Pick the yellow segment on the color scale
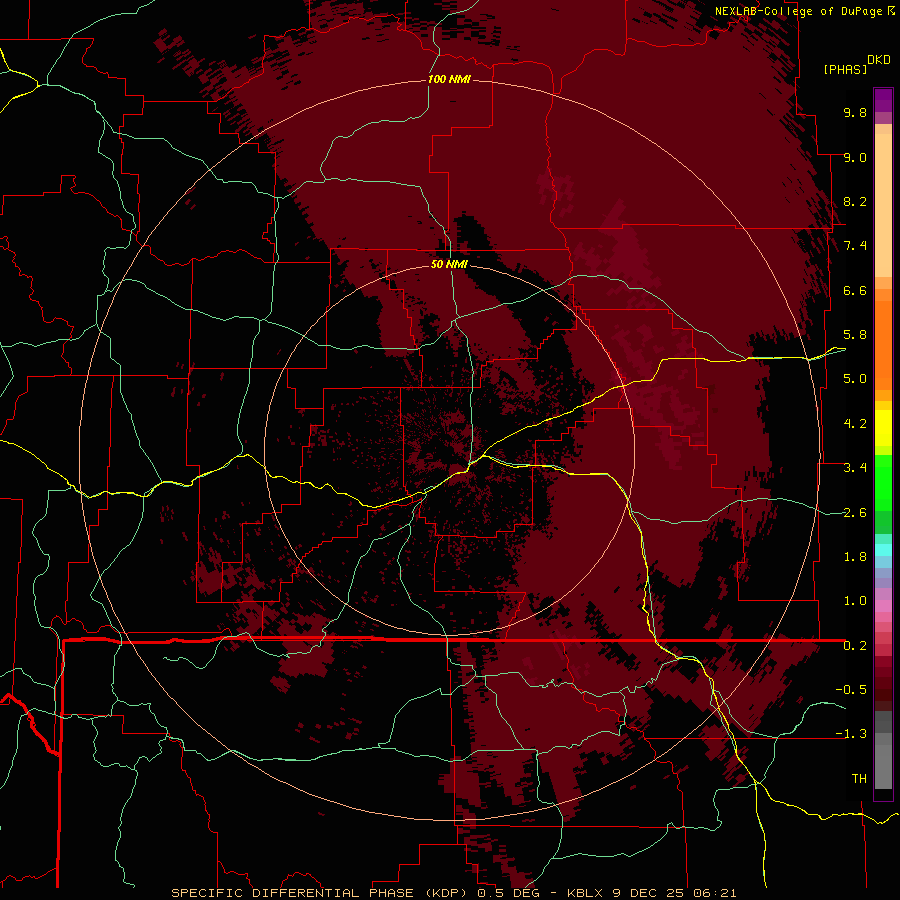Image resolution: width=900 pixels, height=900 pixels. pos(883,428)
